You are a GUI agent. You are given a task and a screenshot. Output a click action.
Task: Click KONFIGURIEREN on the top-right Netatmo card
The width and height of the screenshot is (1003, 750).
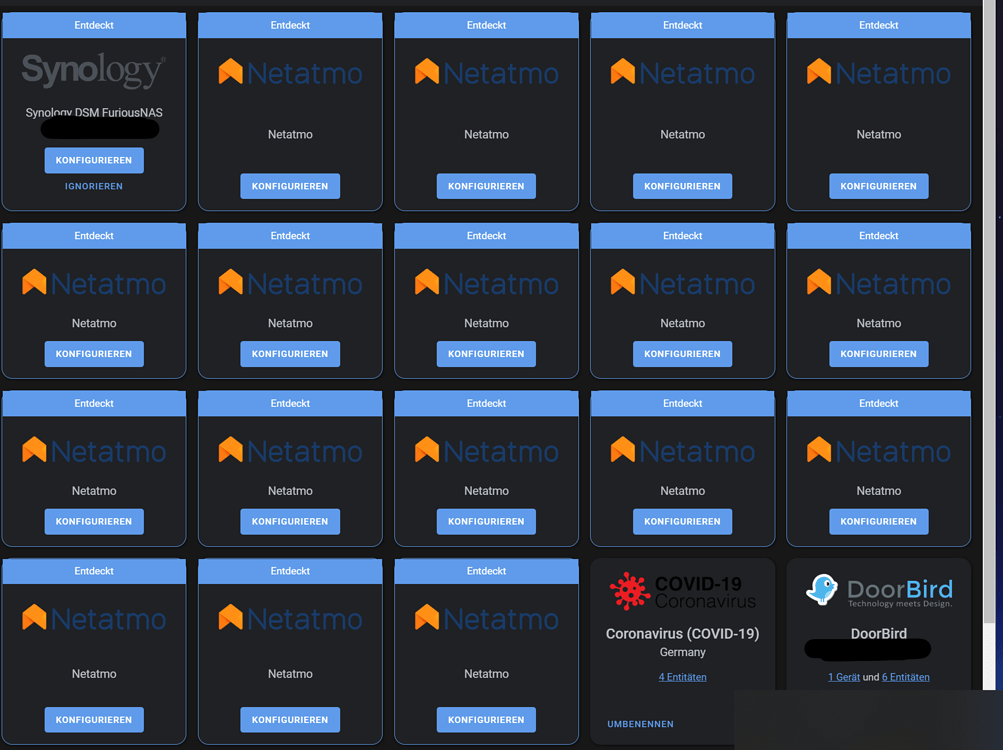(878, 186)
